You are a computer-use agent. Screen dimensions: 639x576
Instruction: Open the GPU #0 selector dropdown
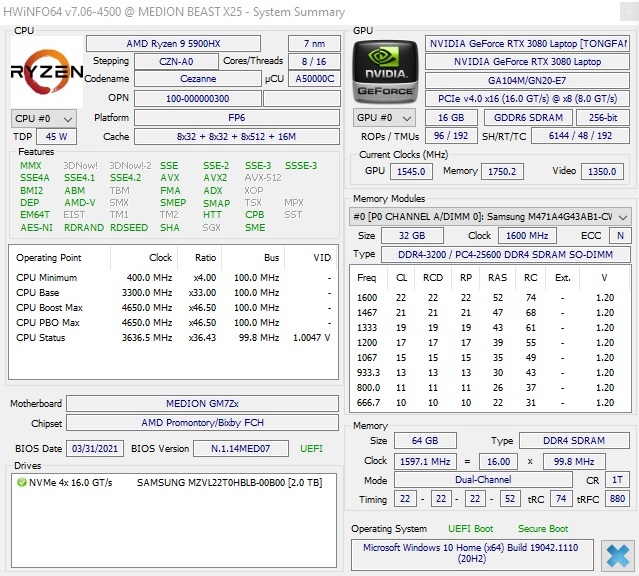tap(385, 118)
